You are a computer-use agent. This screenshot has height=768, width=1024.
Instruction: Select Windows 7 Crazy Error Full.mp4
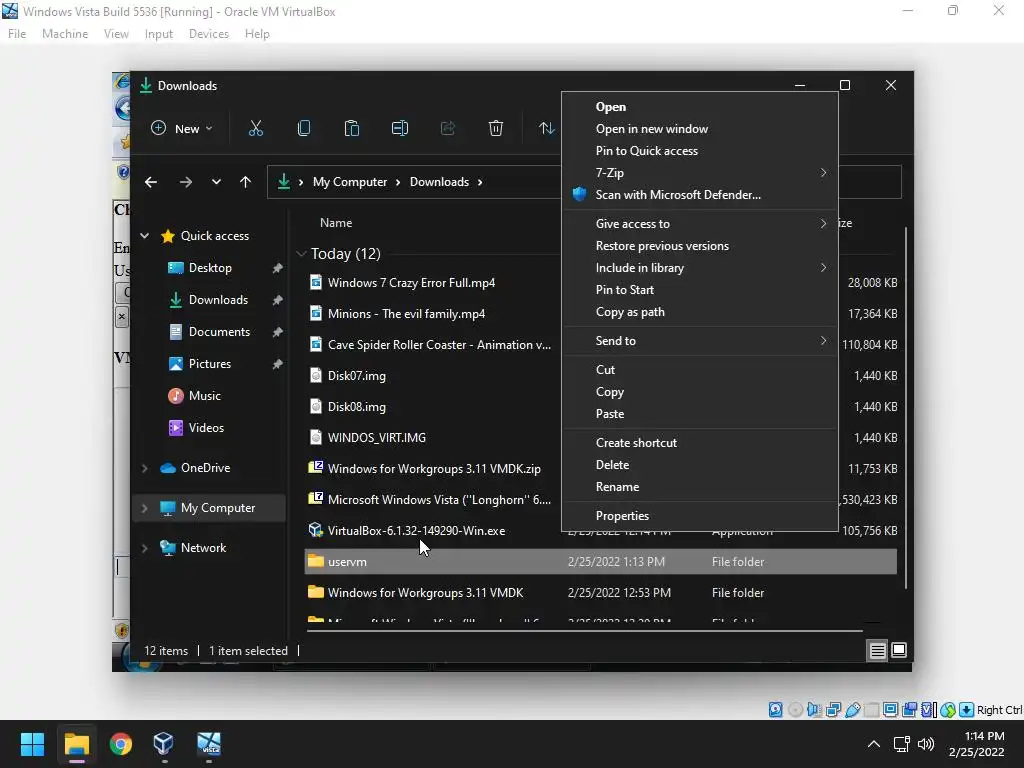(411, 283)
